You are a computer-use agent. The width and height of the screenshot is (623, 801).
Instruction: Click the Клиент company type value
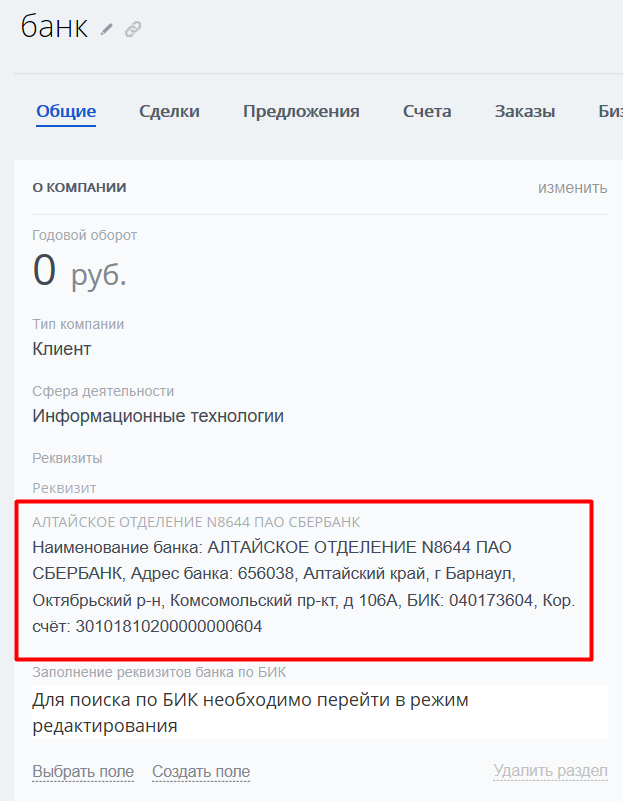click(x=62, y=349)
